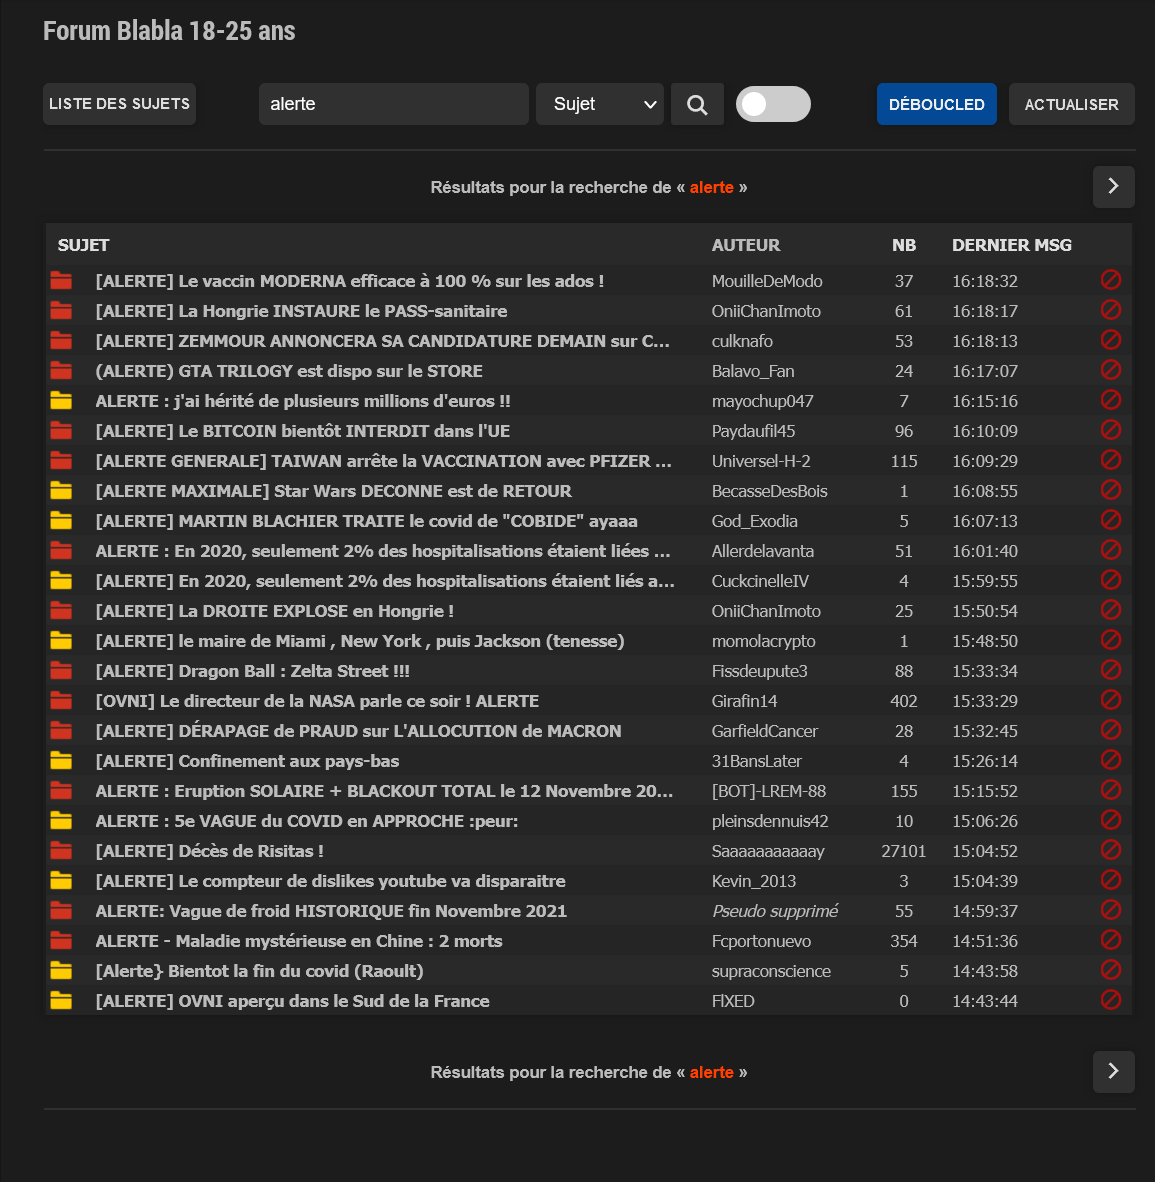Click the orange 'alerte' keyword in top results heading
The width and height of the screenshot is (1155, 1182).
click(712, 187)
